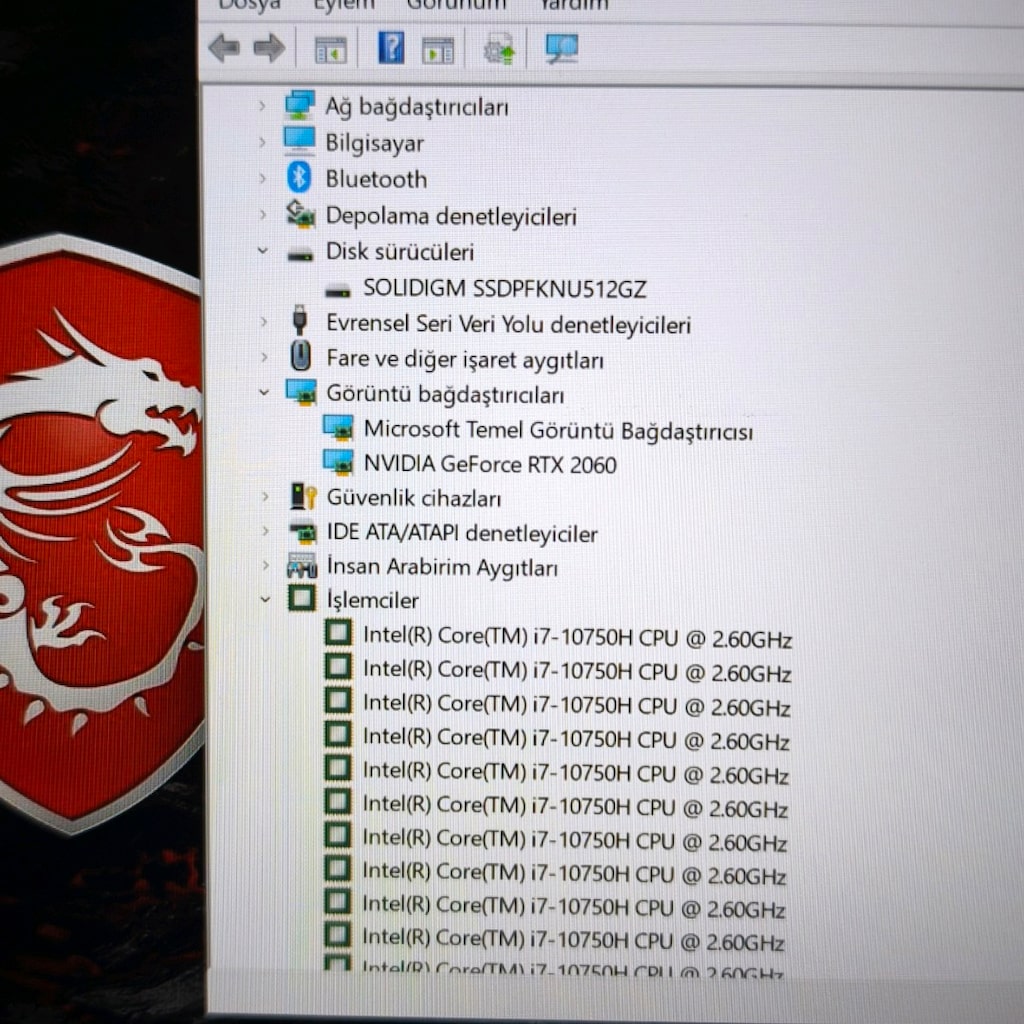Screen dimensions: 1024x1024
Task: Expand the Bluetooth node
Action: pyautogui.click(x=263, y=178)
